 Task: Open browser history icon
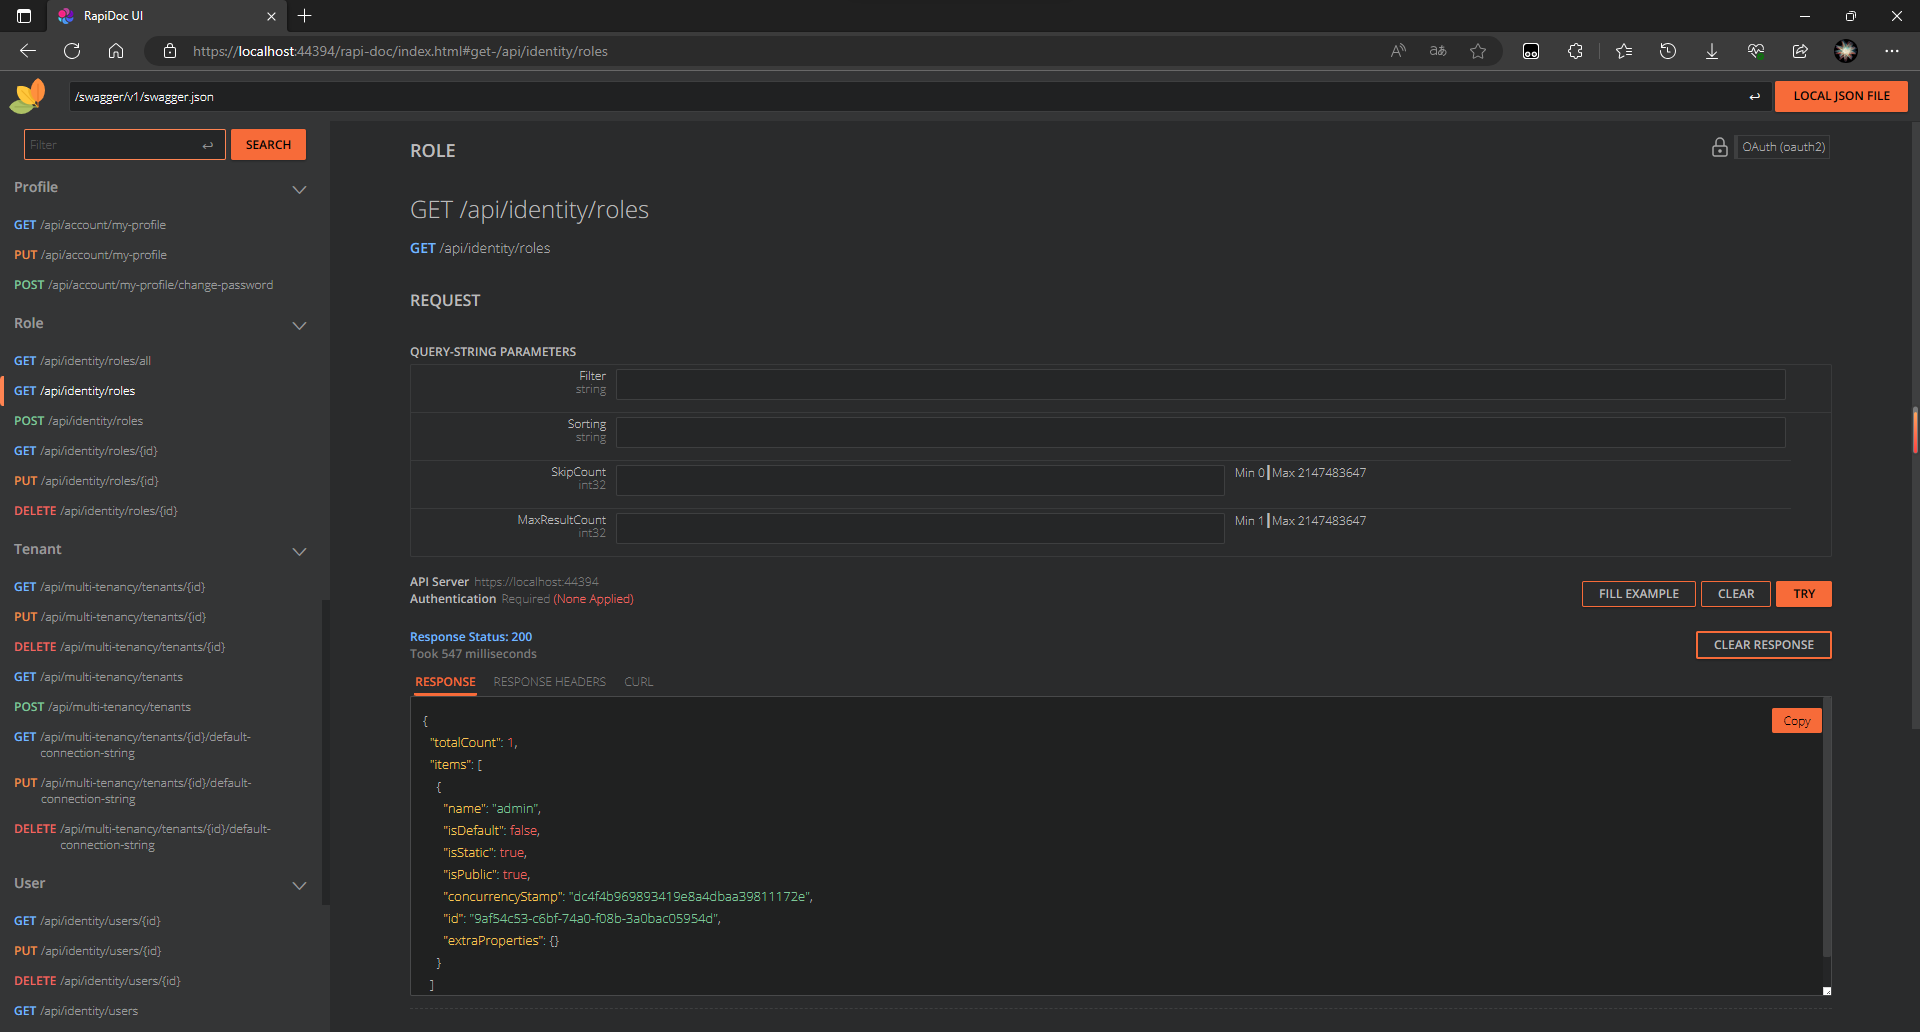1668,51
